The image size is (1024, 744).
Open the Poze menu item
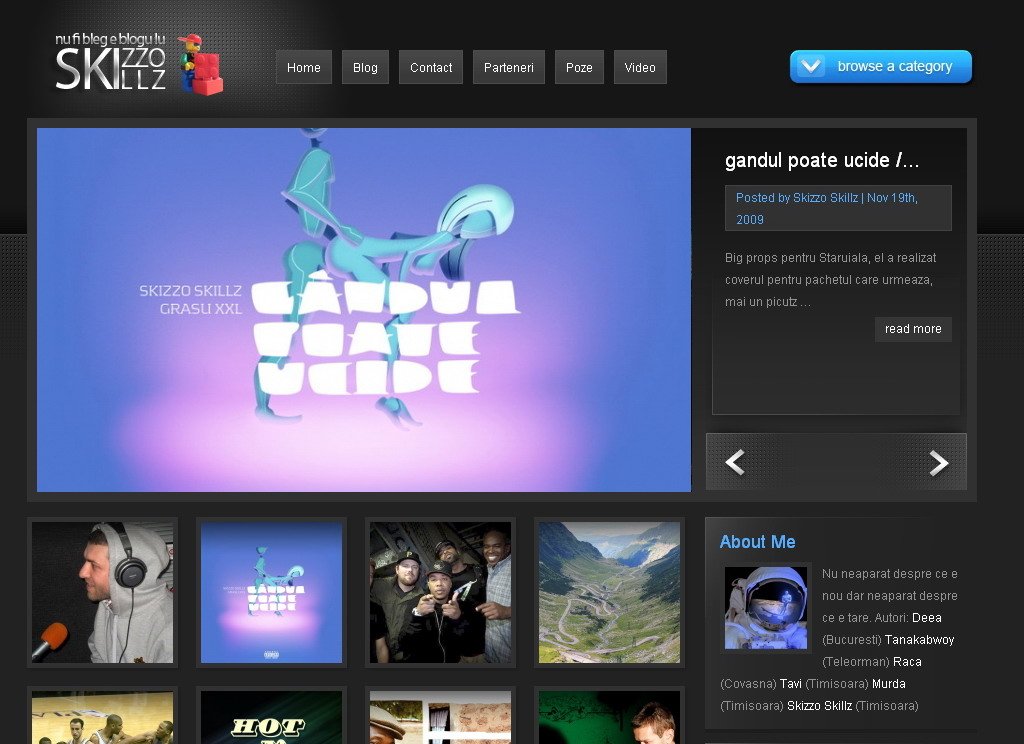(579, 67)
